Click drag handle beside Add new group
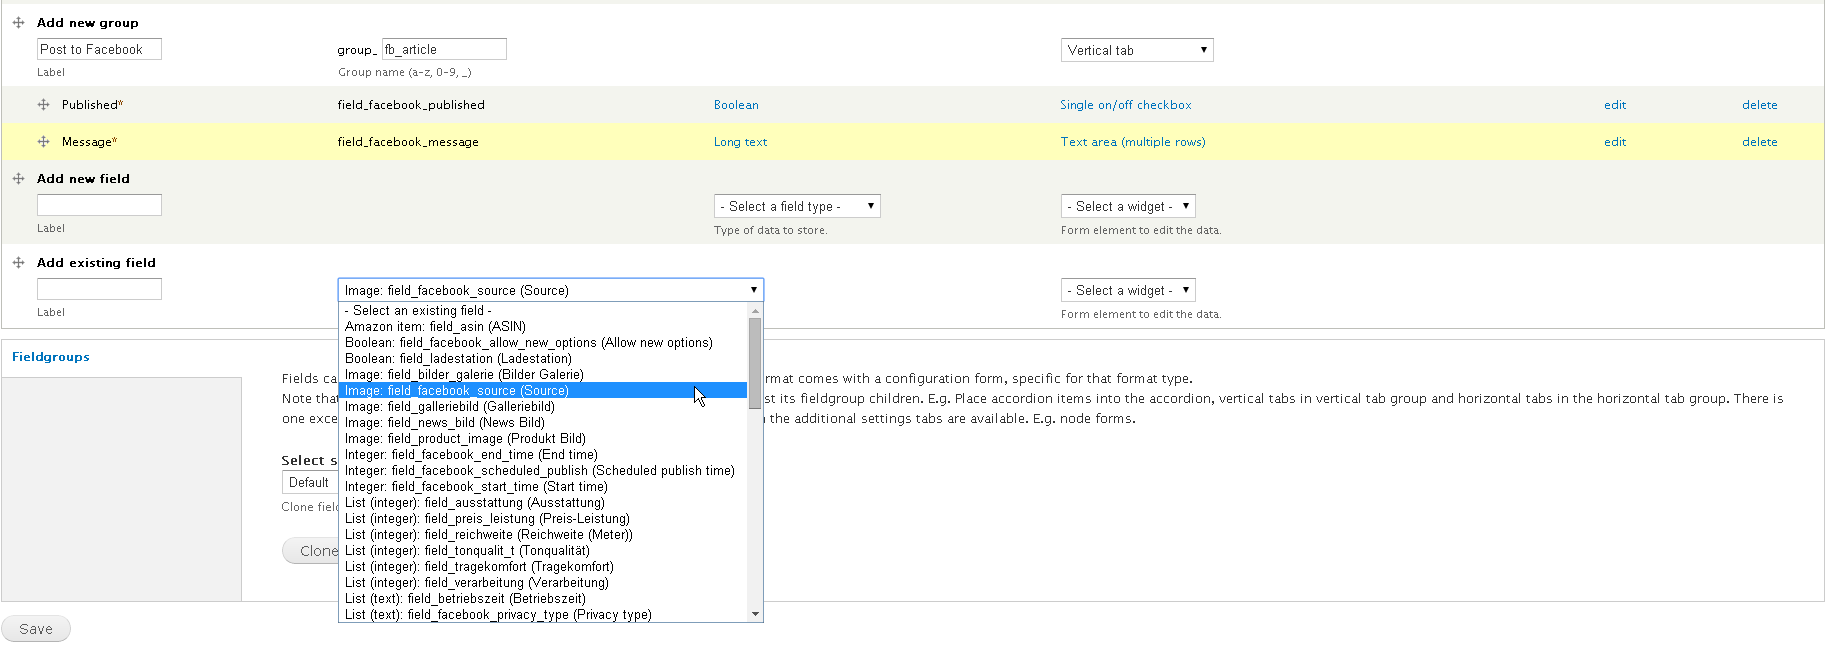 click(x=18, y=22)
